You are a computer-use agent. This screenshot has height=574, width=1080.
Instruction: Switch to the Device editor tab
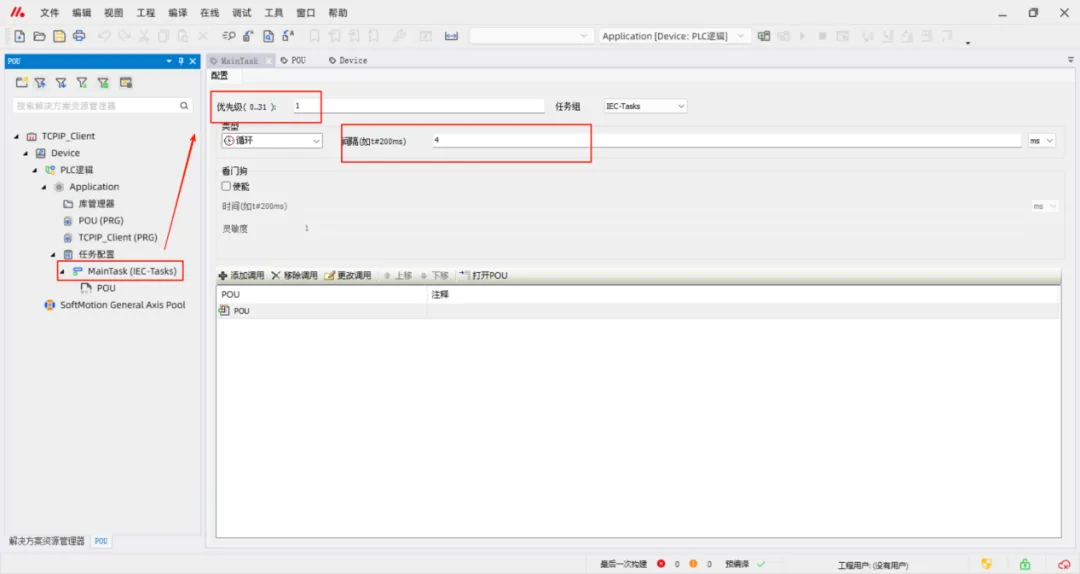[x=349, y=61]
